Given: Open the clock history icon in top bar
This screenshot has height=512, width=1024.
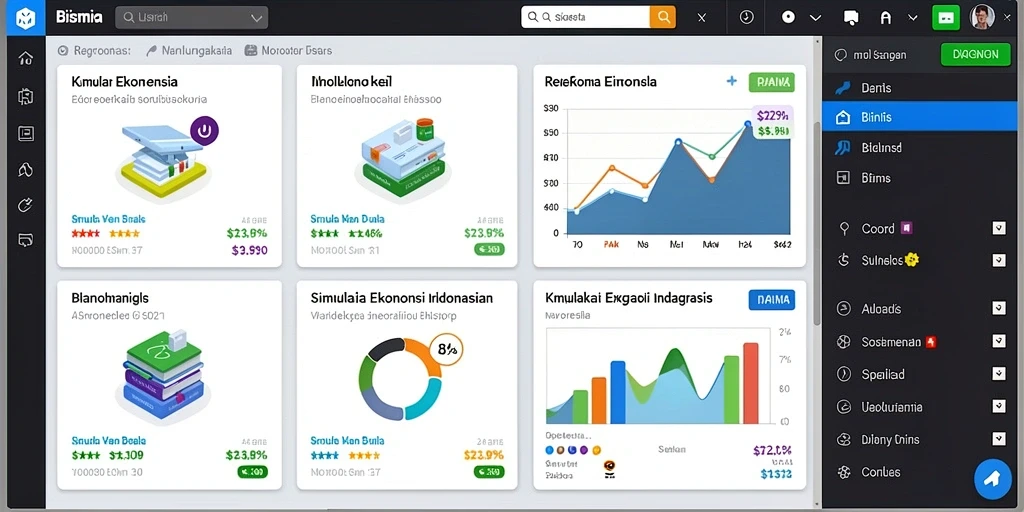Looking at the screenshot, I should coord(746,18).
